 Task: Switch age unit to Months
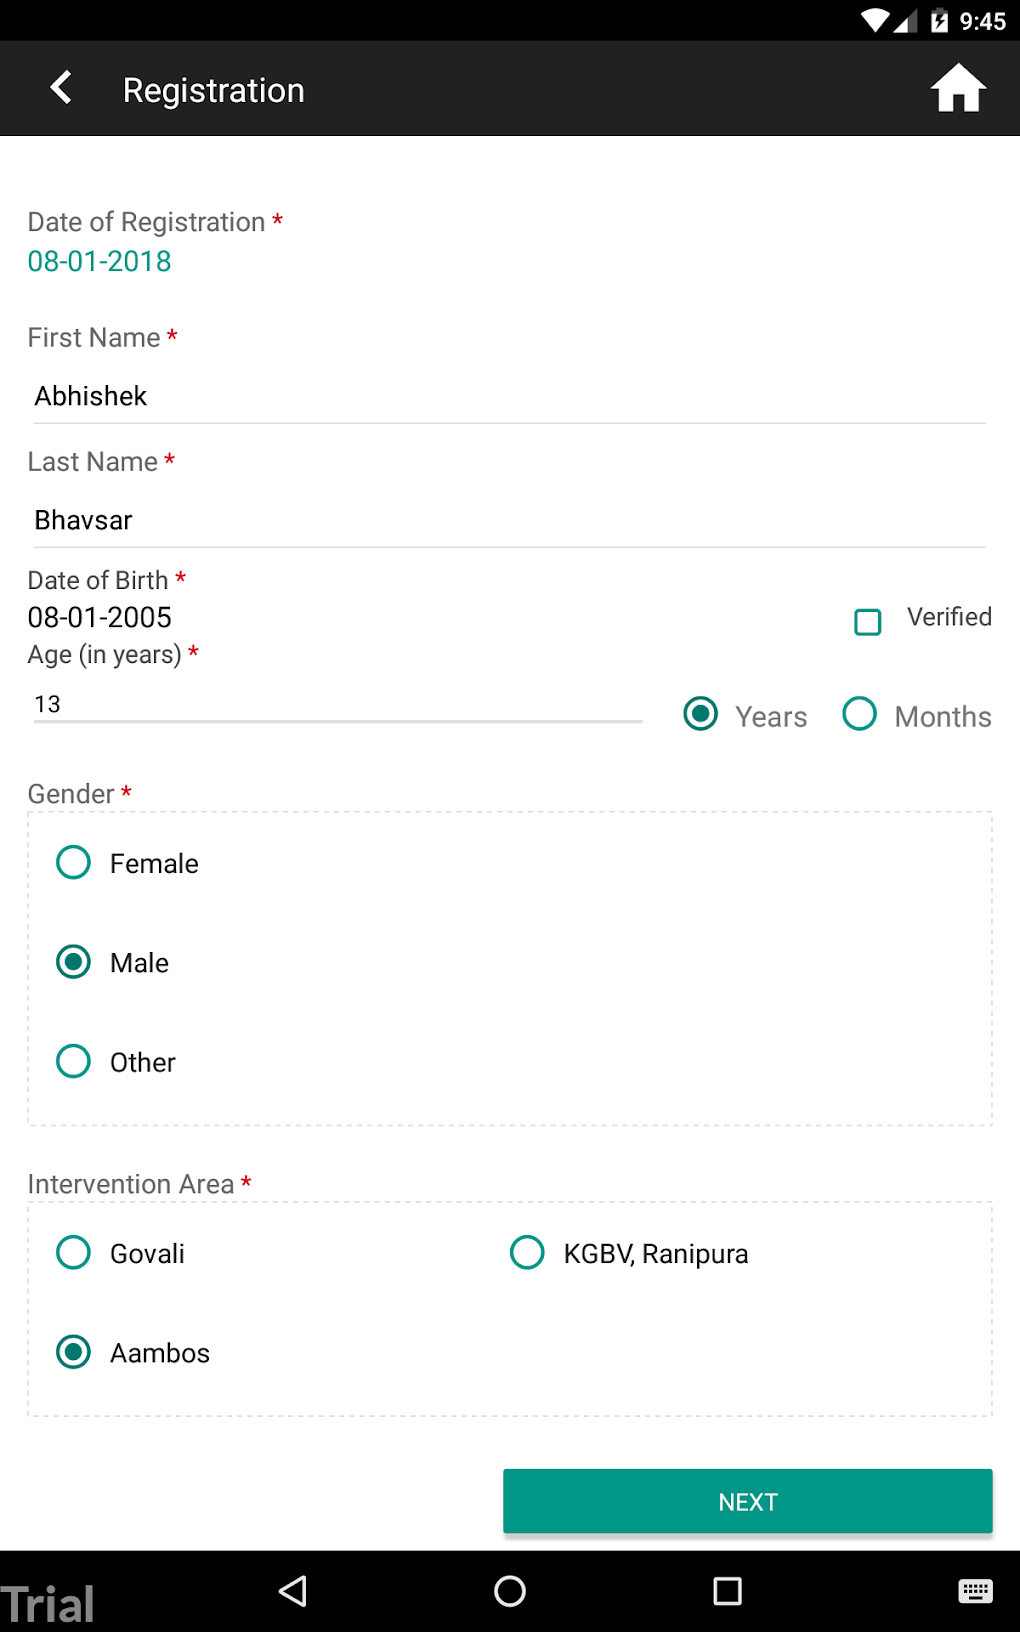pyautogui.click(x=859, y=714)
